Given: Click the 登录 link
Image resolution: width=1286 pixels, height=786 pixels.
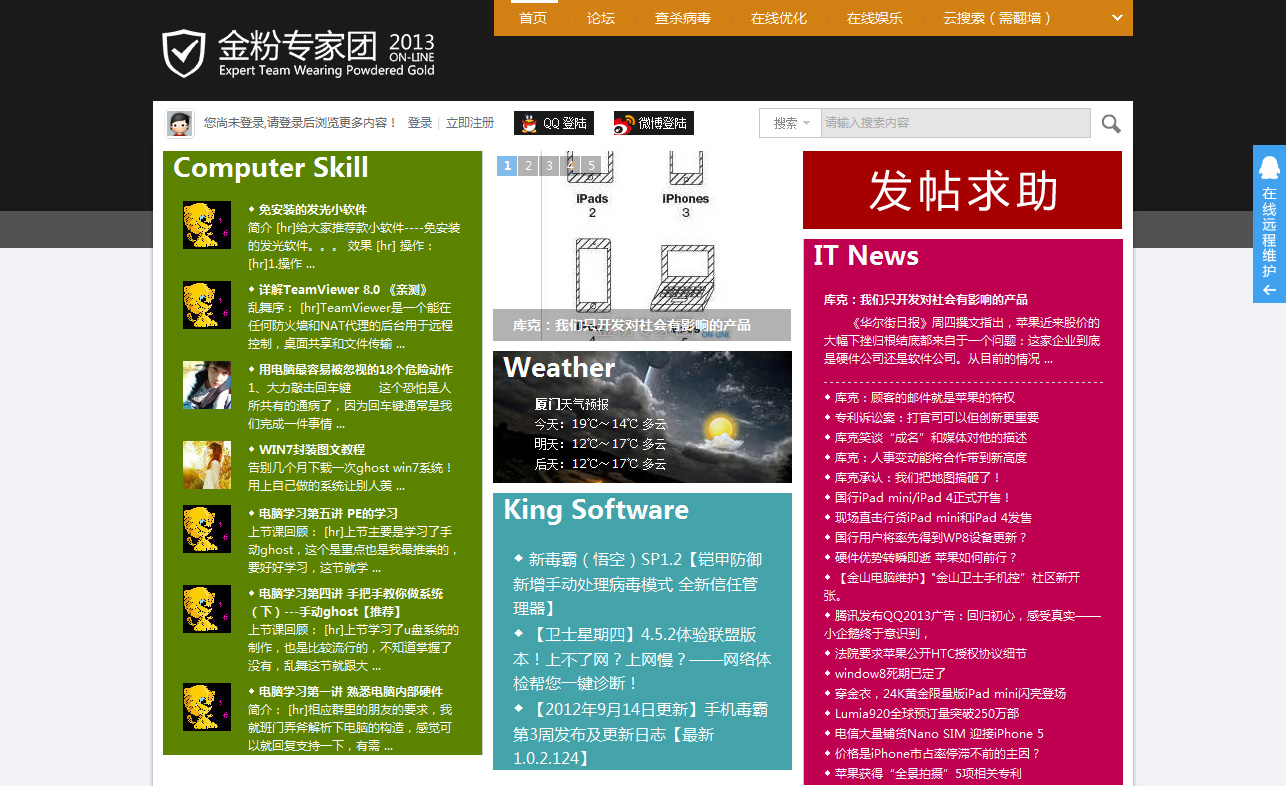Looking at the screenshot, I should point(420,123).
